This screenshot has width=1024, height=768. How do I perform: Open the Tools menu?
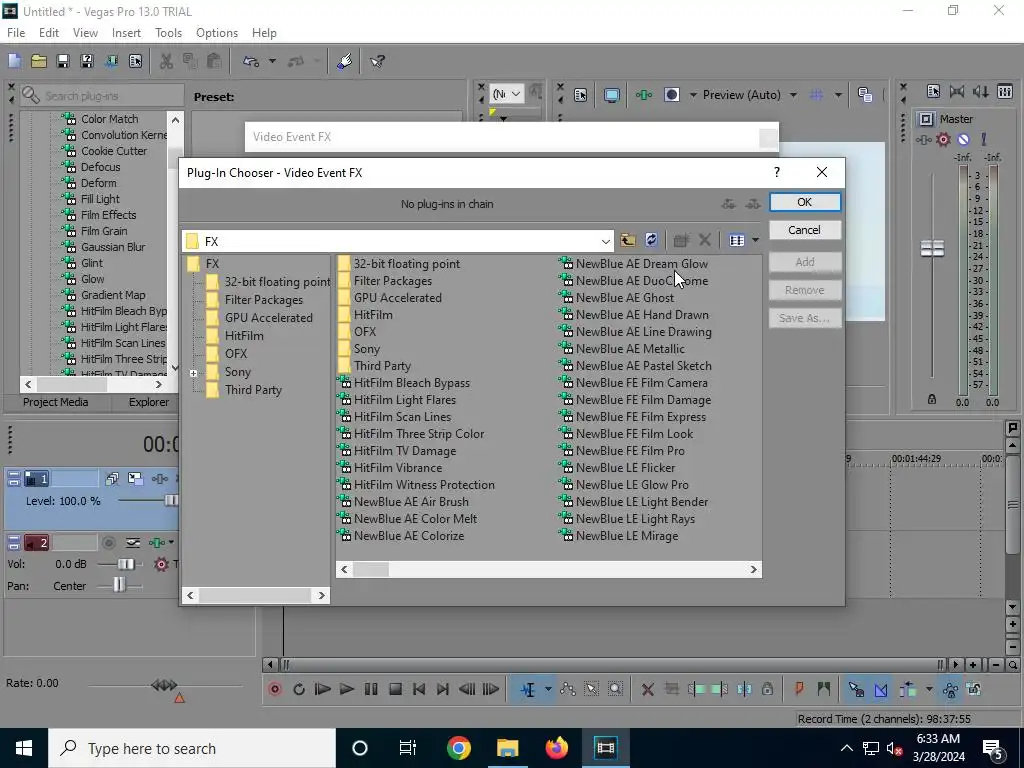point(168,33)
